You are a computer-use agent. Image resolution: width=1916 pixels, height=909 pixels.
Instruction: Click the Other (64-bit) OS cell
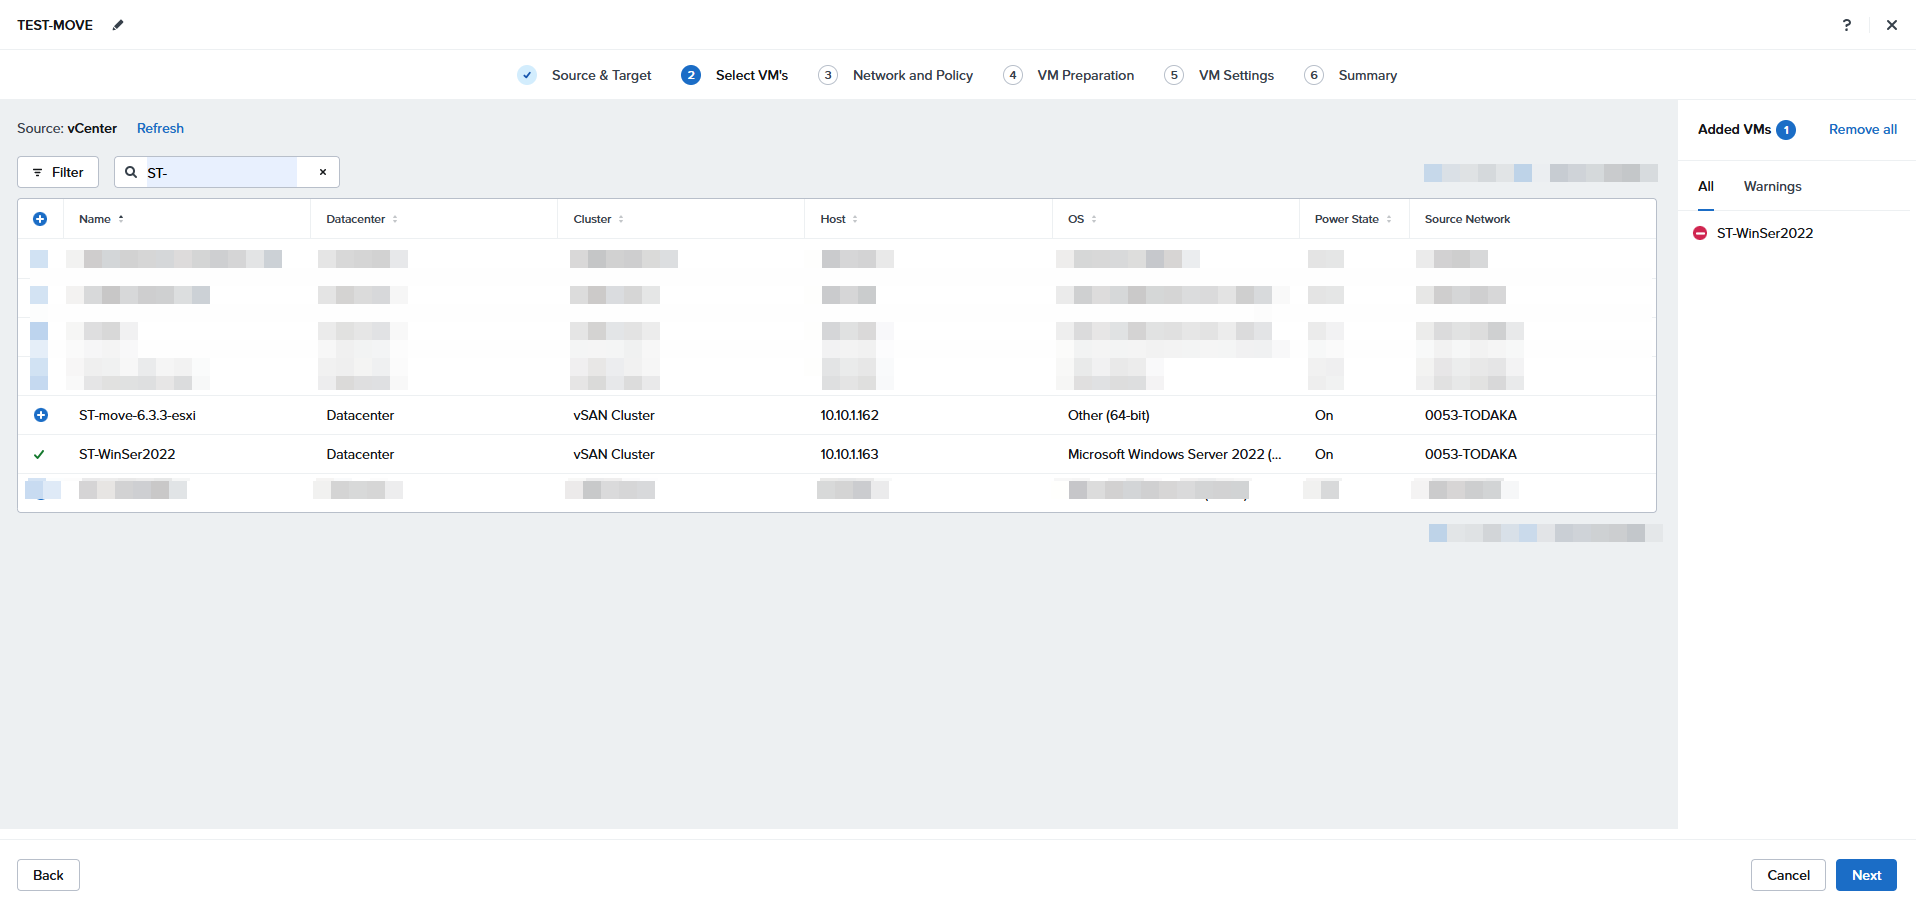coord(1108,415)
